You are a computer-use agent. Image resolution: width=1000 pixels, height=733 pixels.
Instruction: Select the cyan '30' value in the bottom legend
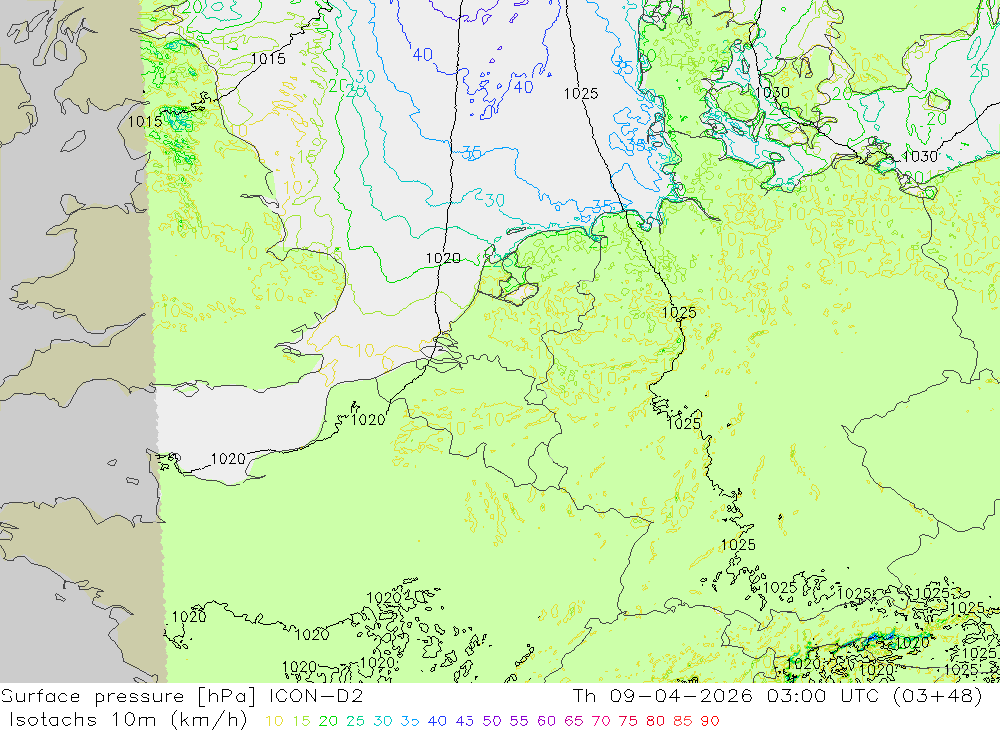(x=383, y=721)
